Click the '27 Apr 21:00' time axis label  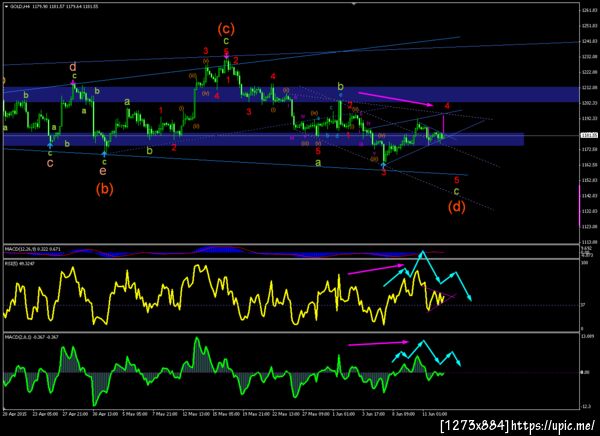75,414
